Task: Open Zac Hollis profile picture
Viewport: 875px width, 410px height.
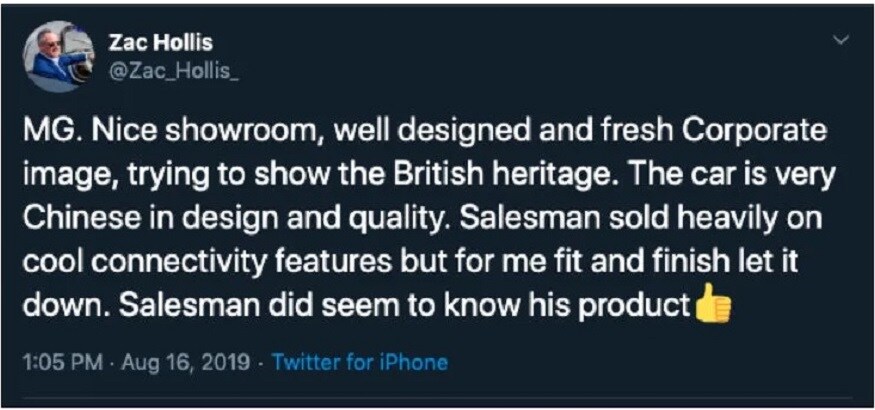Action: point(58,57)
